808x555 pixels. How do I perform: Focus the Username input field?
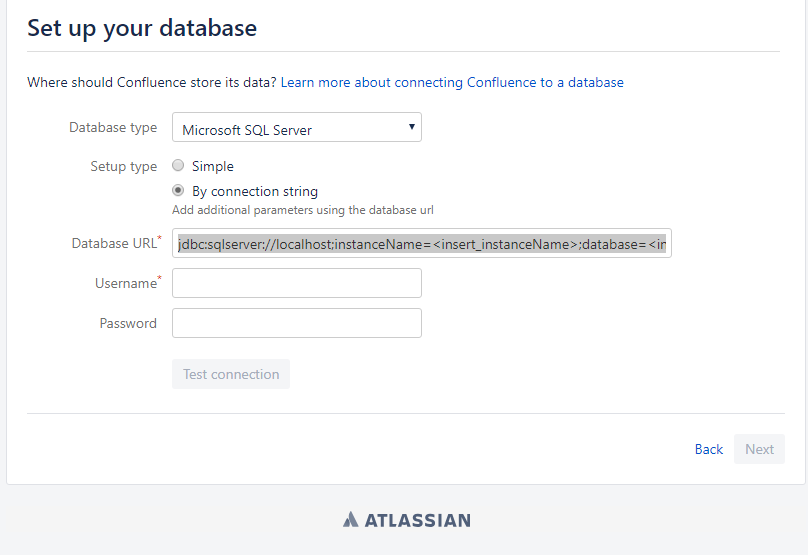pos(297,283)
